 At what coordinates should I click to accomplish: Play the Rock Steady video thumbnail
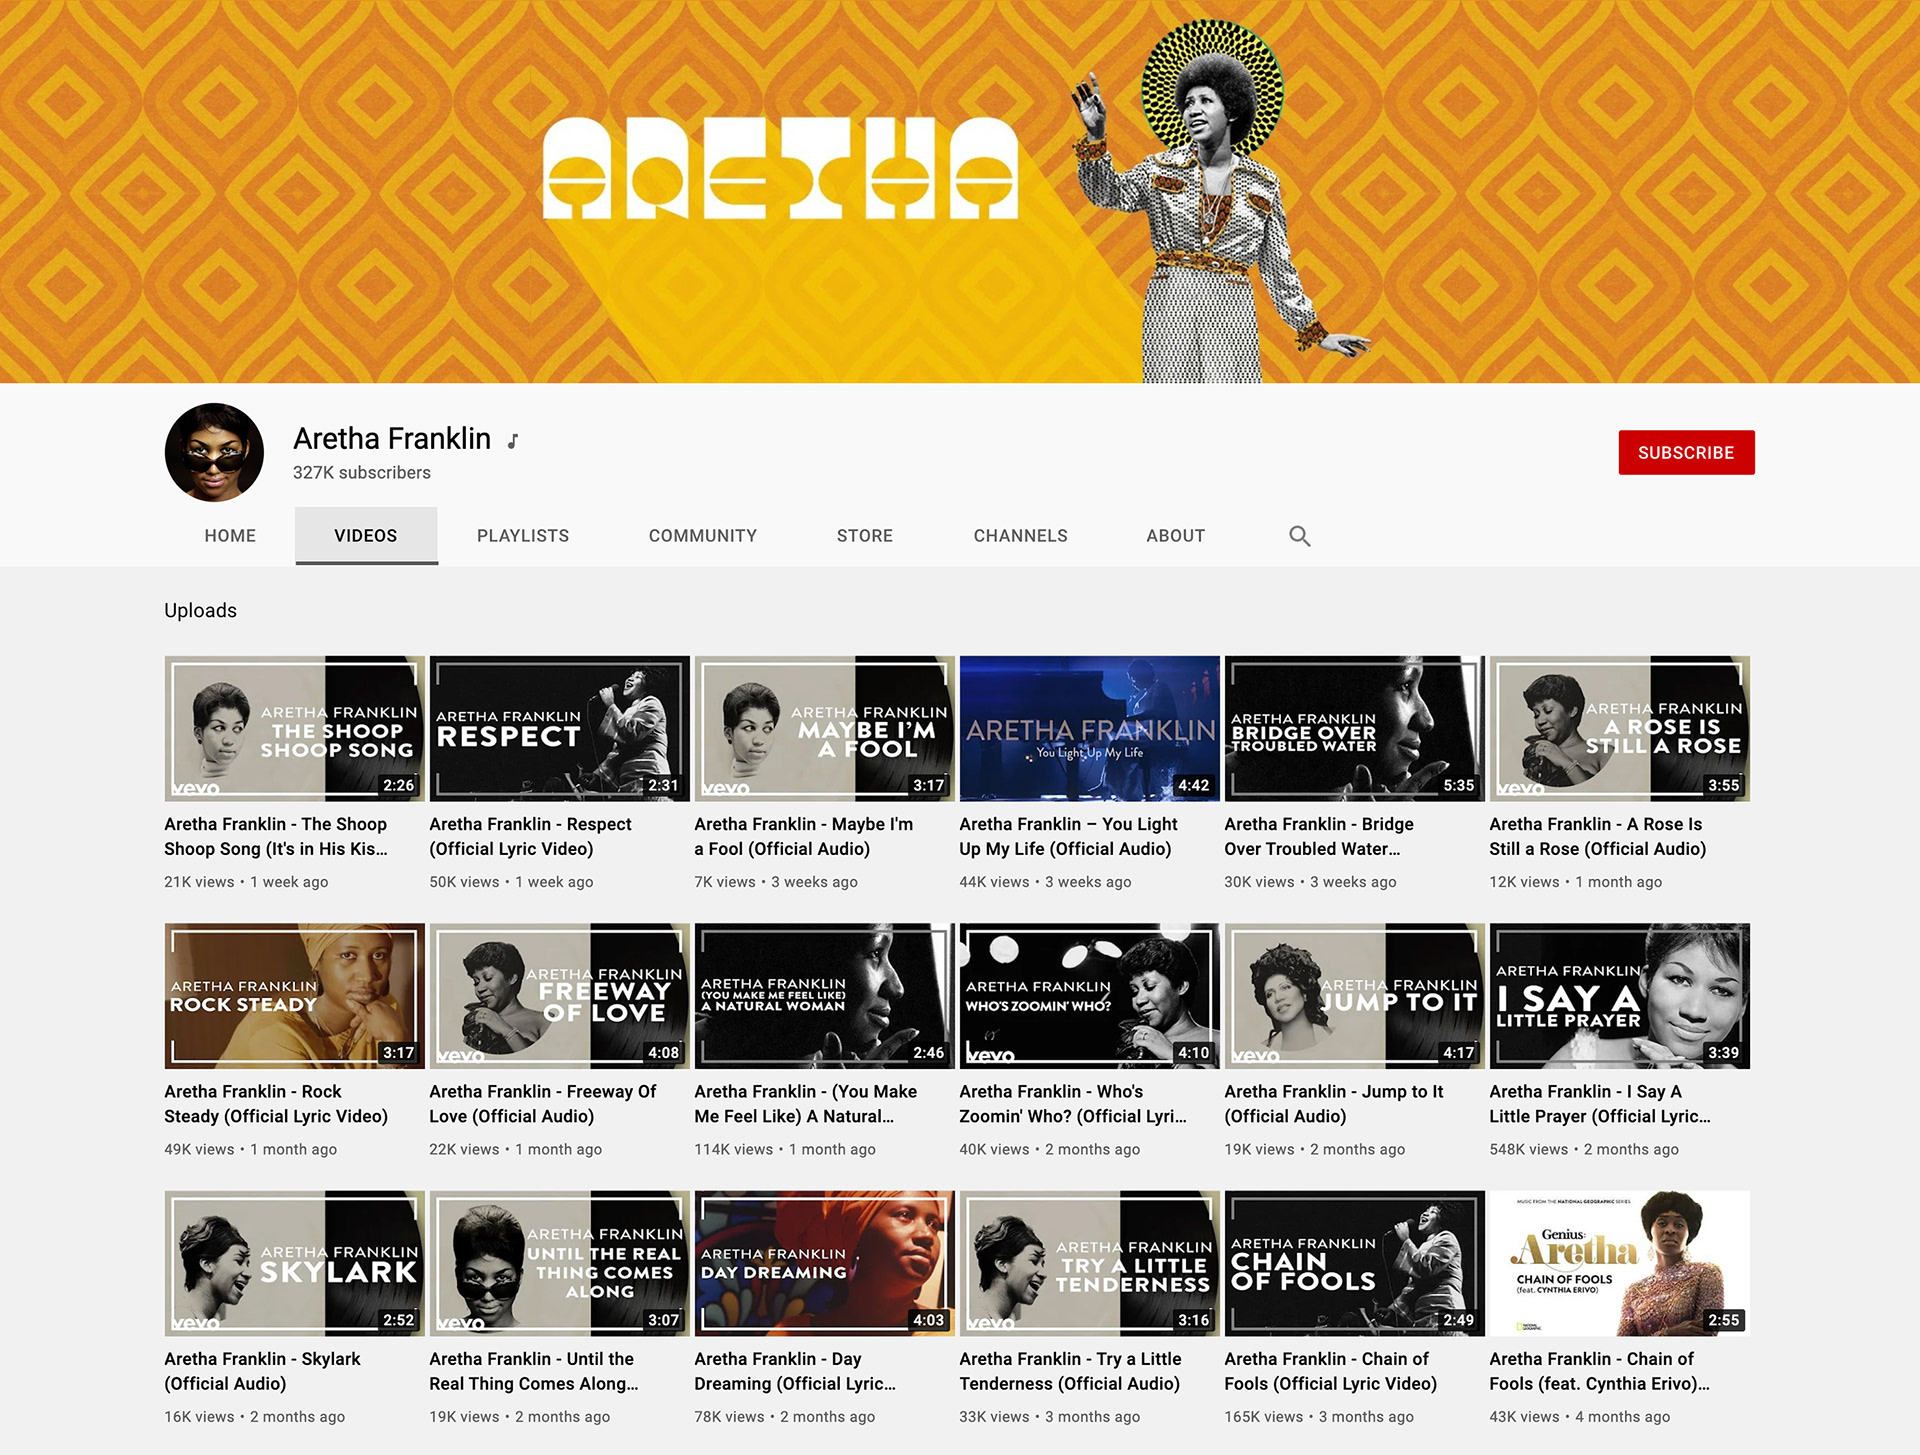point(294,996)
